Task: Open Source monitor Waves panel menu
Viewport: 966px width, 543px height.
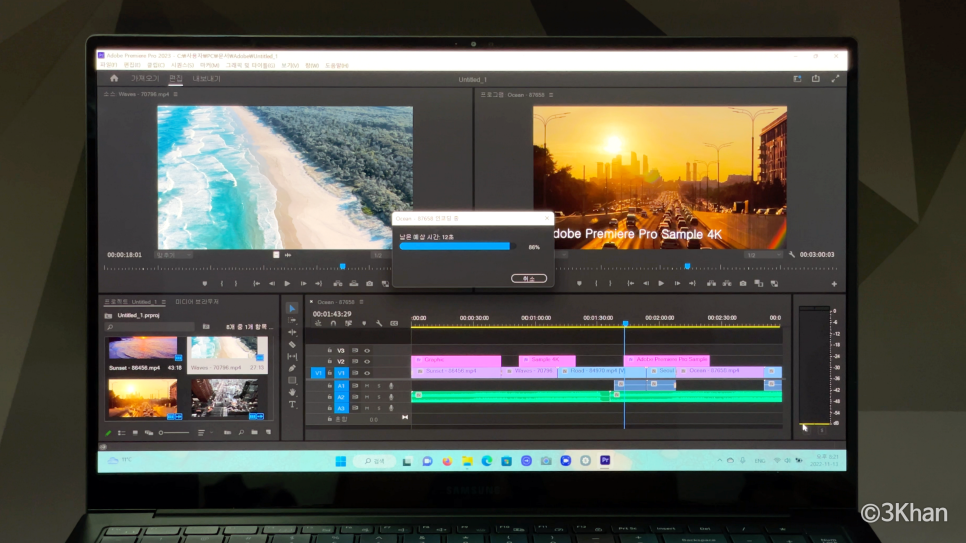Action: coord(176,94)
